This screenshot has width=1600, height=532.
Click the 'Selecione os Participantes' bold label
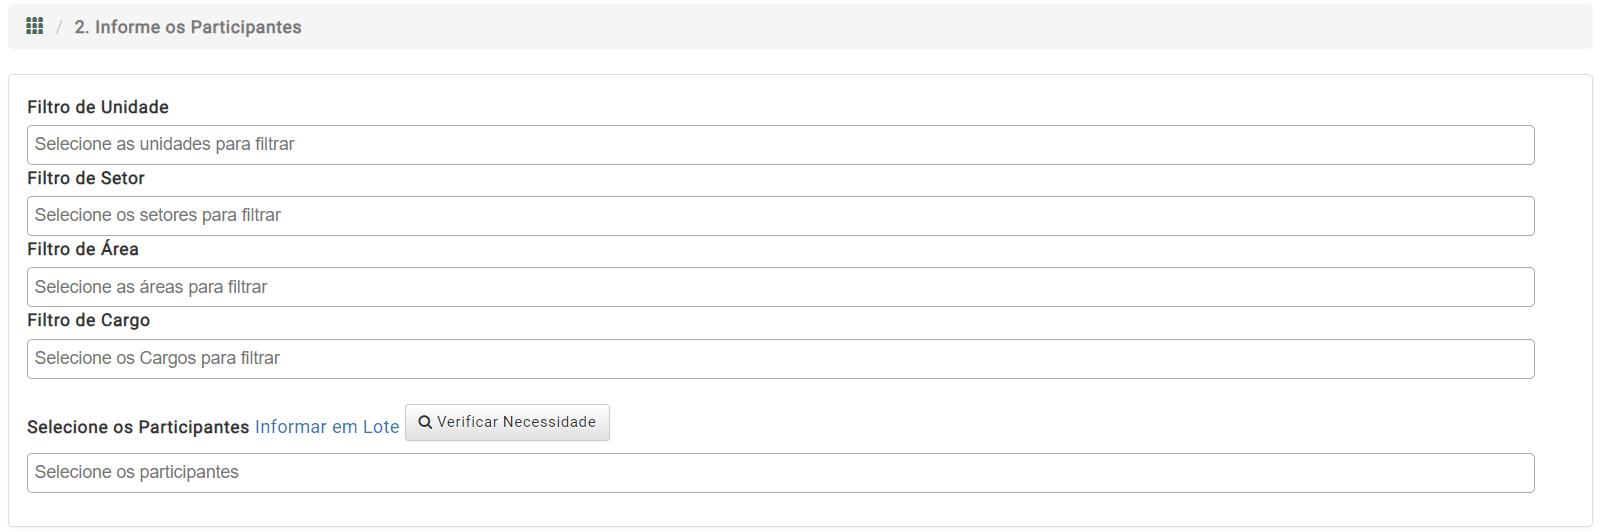[138, 427]
